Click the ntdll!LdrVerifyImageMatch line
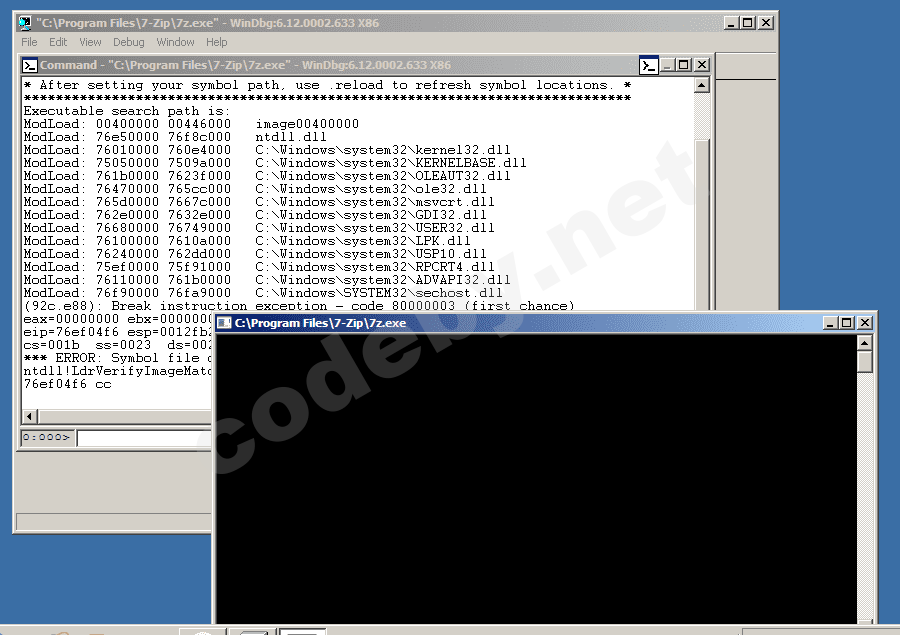This screenshot has width=900, height=635. click(x=117, y=371)
